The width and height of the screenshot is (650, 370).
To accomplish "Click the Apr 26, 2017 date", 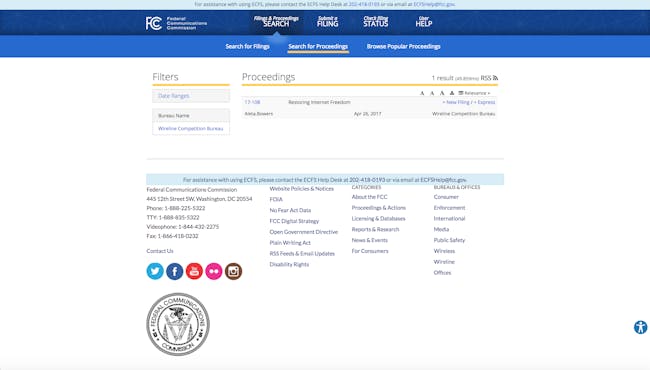I will (367, 114).
